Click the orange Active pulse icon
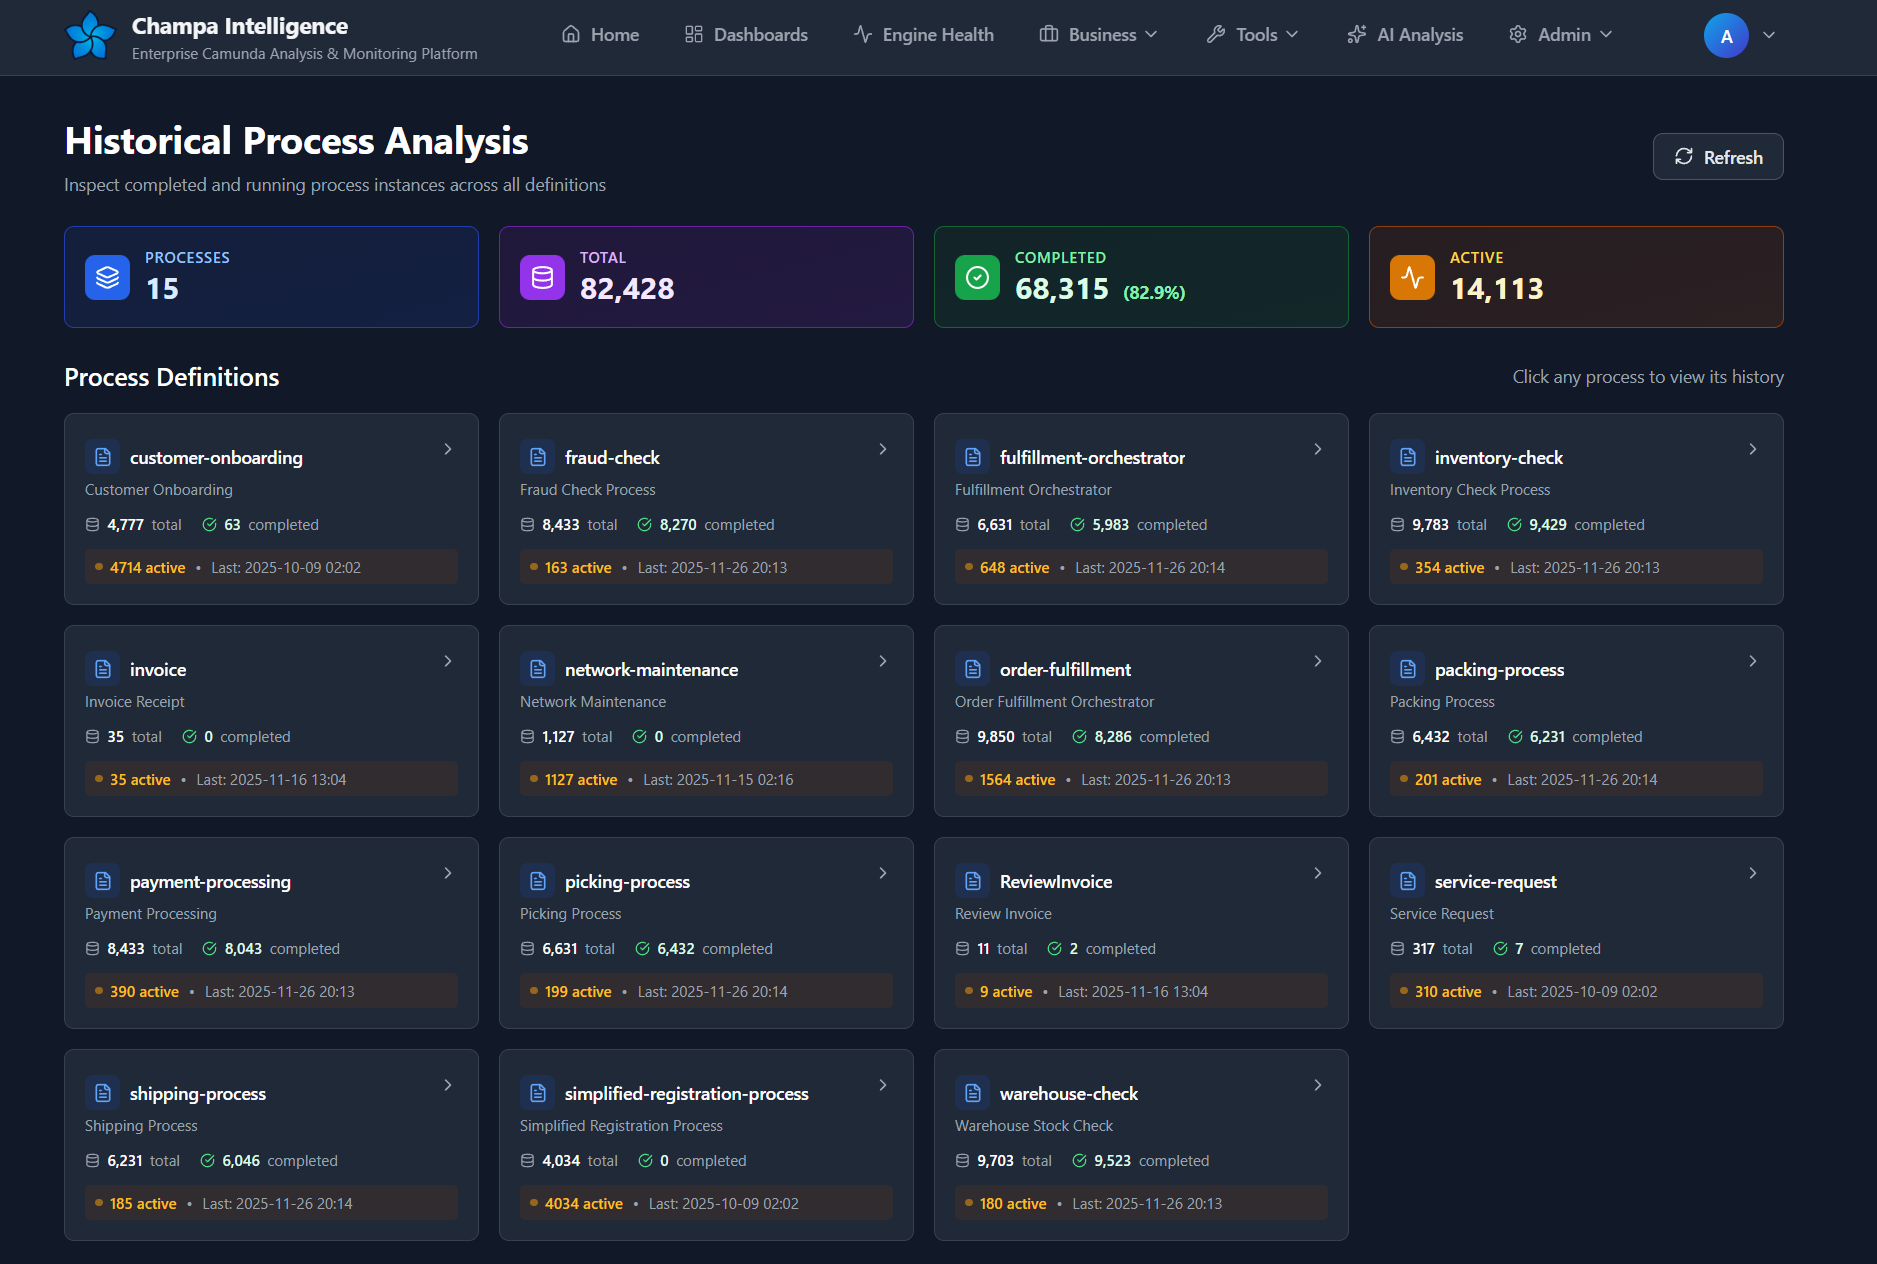The width and height of the screenshot is (1877, 1264). pyautogui.click(x=1412, y=277)
